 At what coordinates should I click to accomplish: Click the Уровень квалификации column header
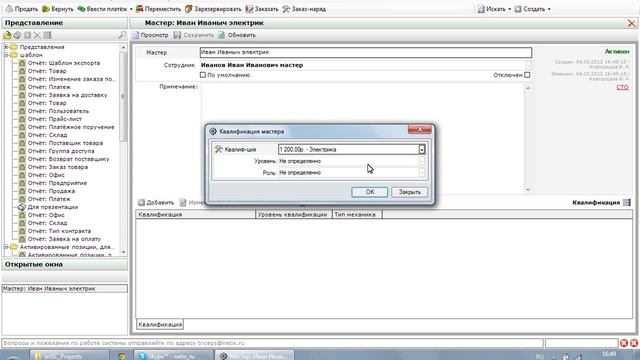[293, 214]
